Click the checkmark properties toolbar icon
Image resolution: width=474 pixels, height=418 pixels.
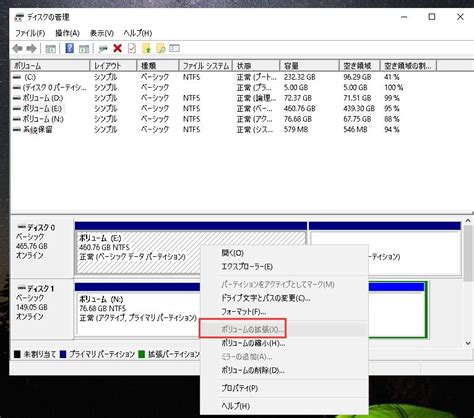point(132,49)
